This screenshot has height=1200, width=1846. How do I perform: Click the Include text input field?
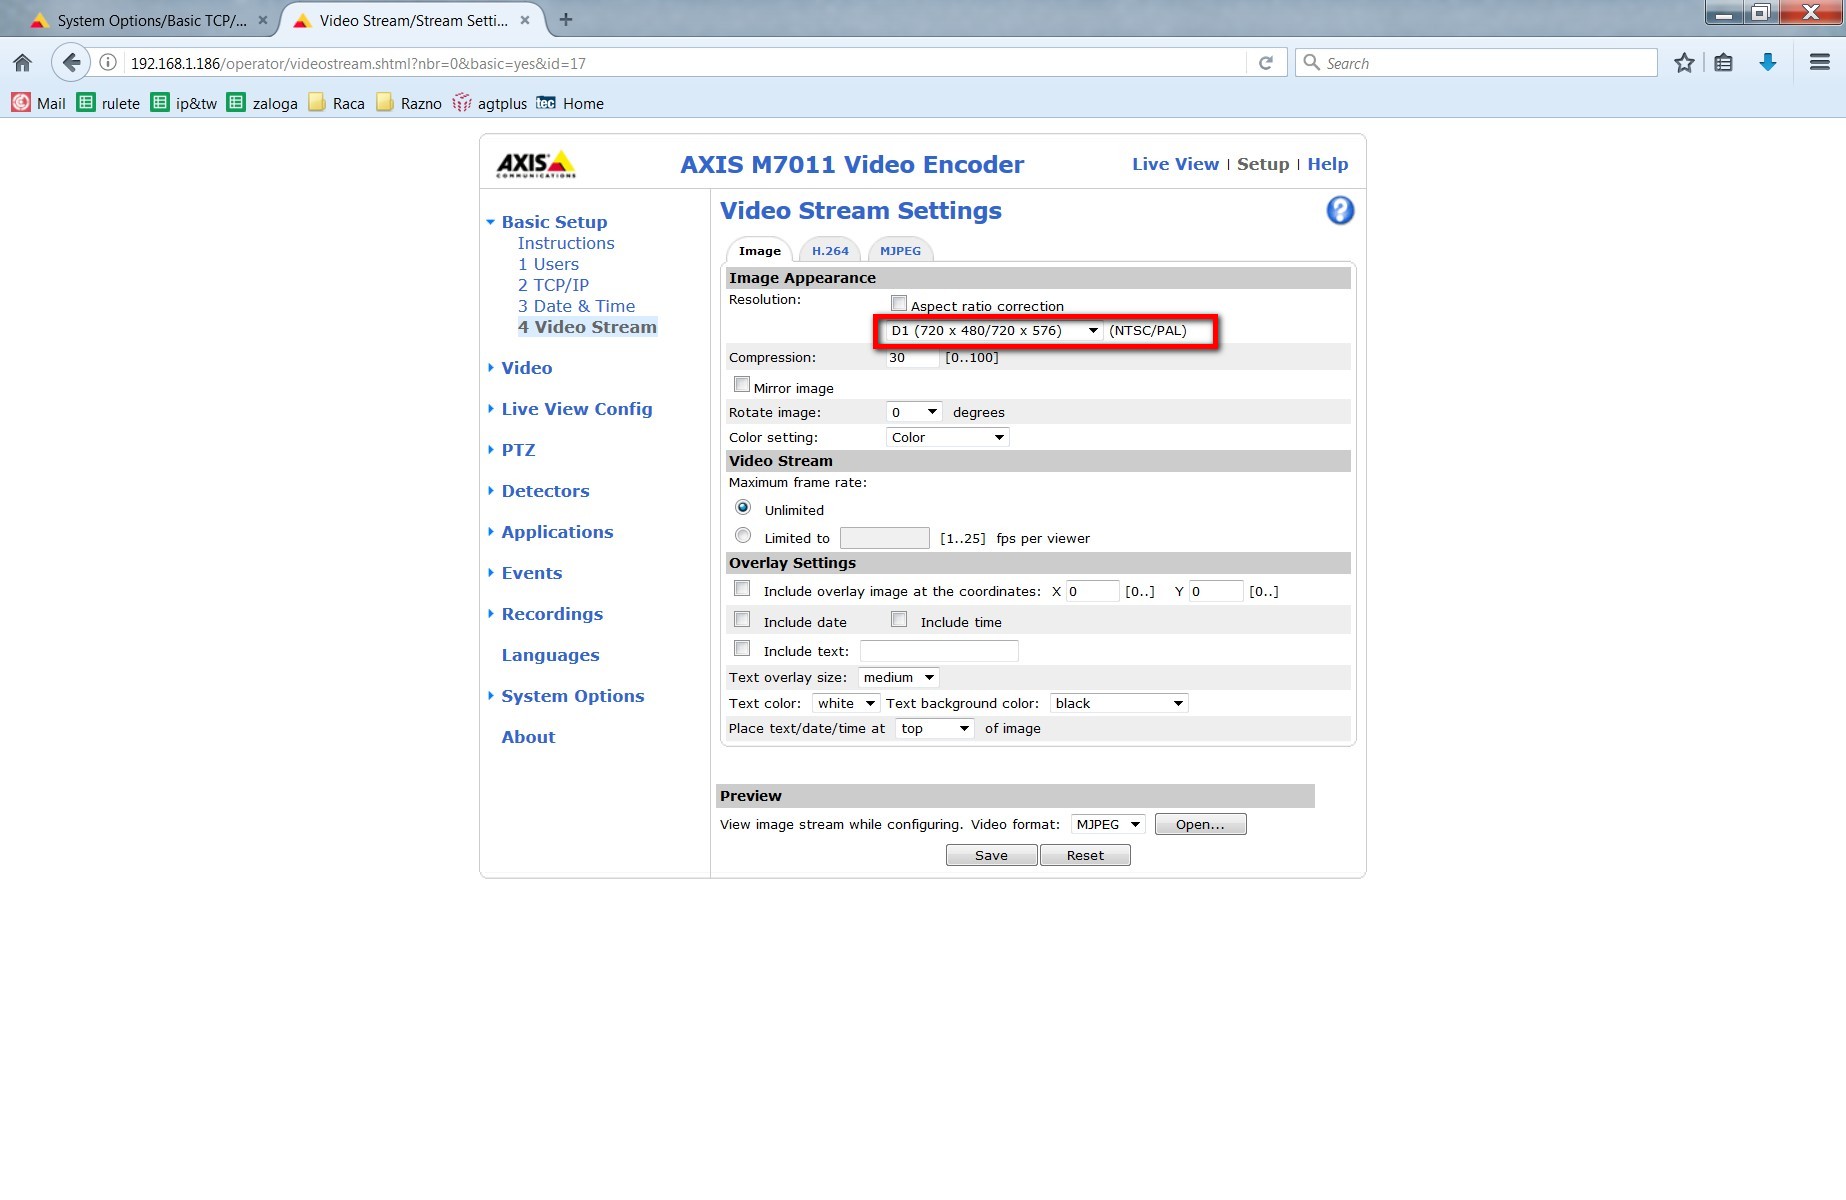click(x=939, y=651)
